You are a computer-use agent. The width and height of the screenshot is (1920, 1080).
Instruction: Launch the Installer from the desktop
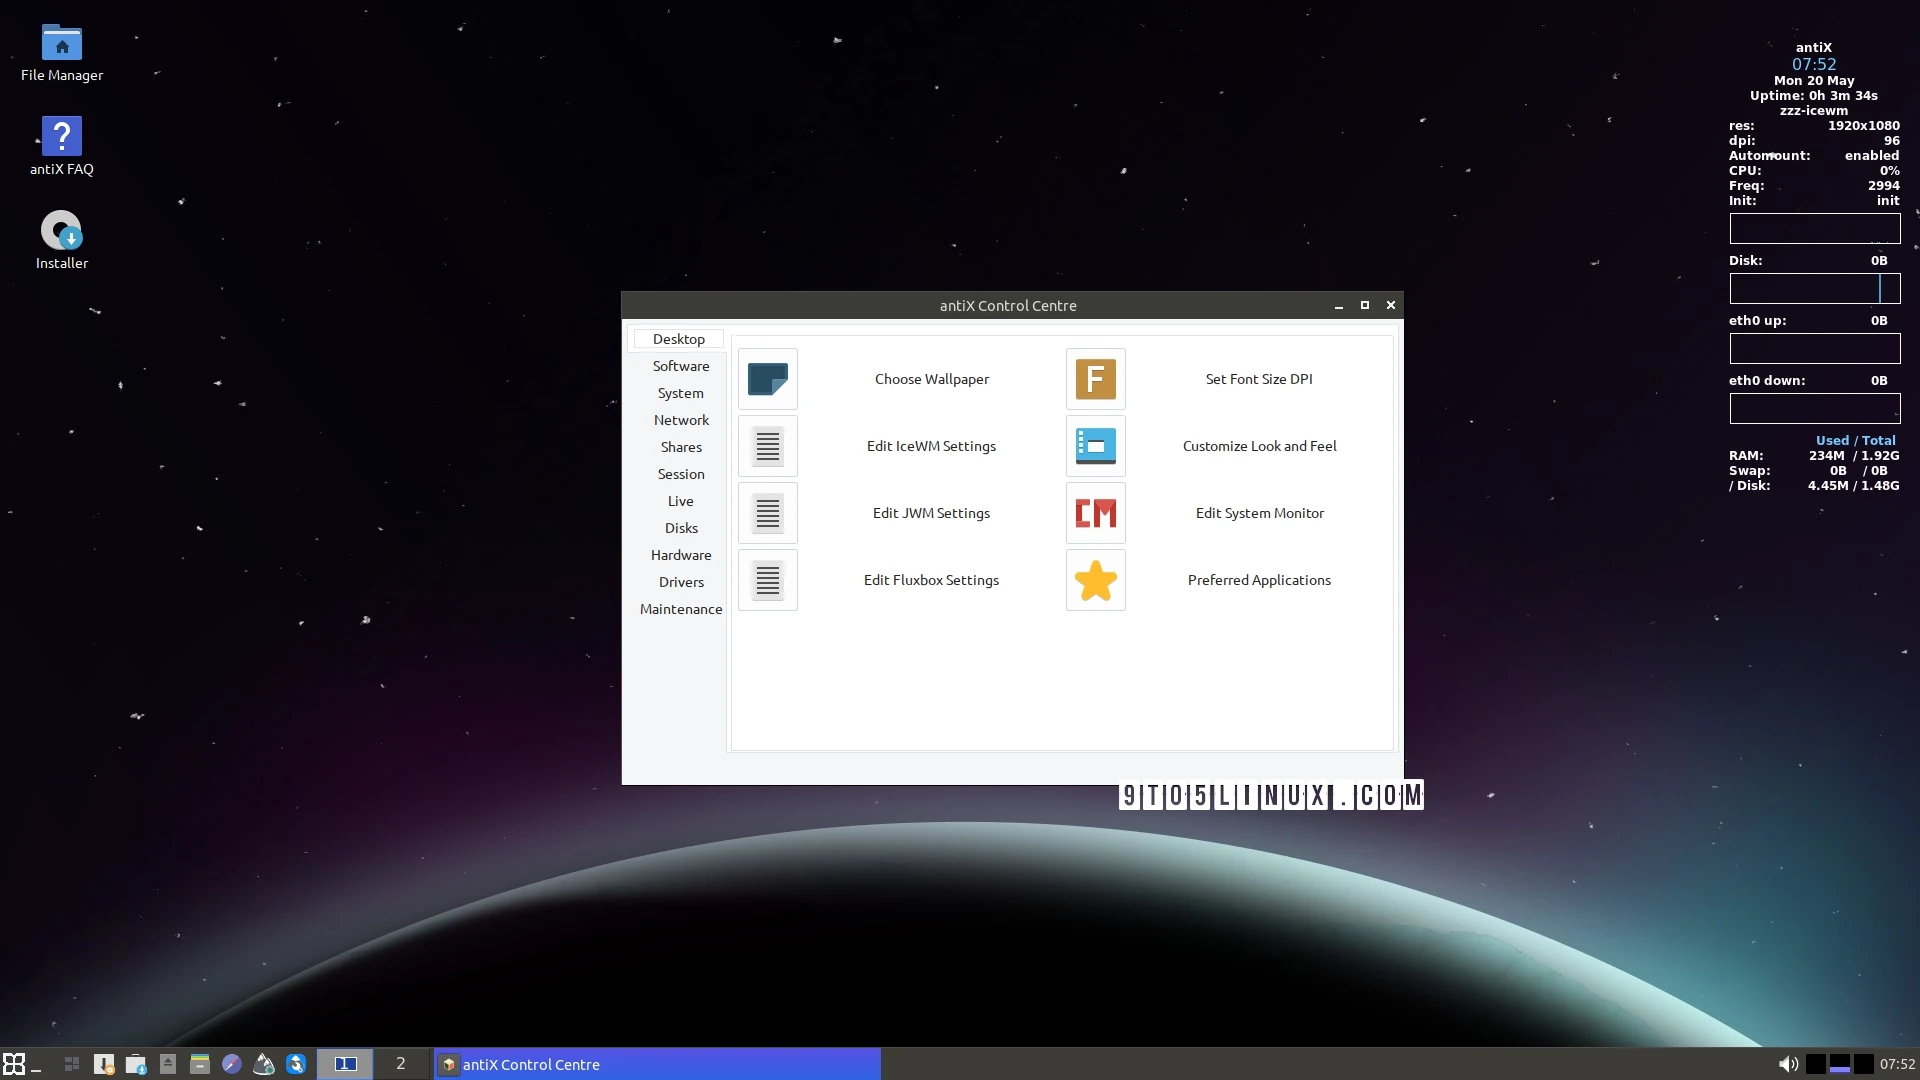61,230
